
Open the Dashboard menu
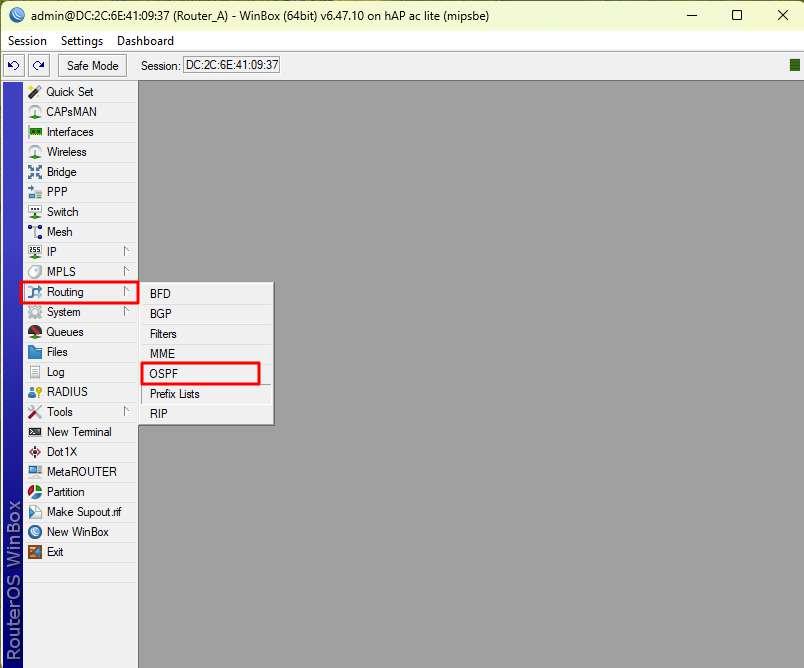[145, 41]
